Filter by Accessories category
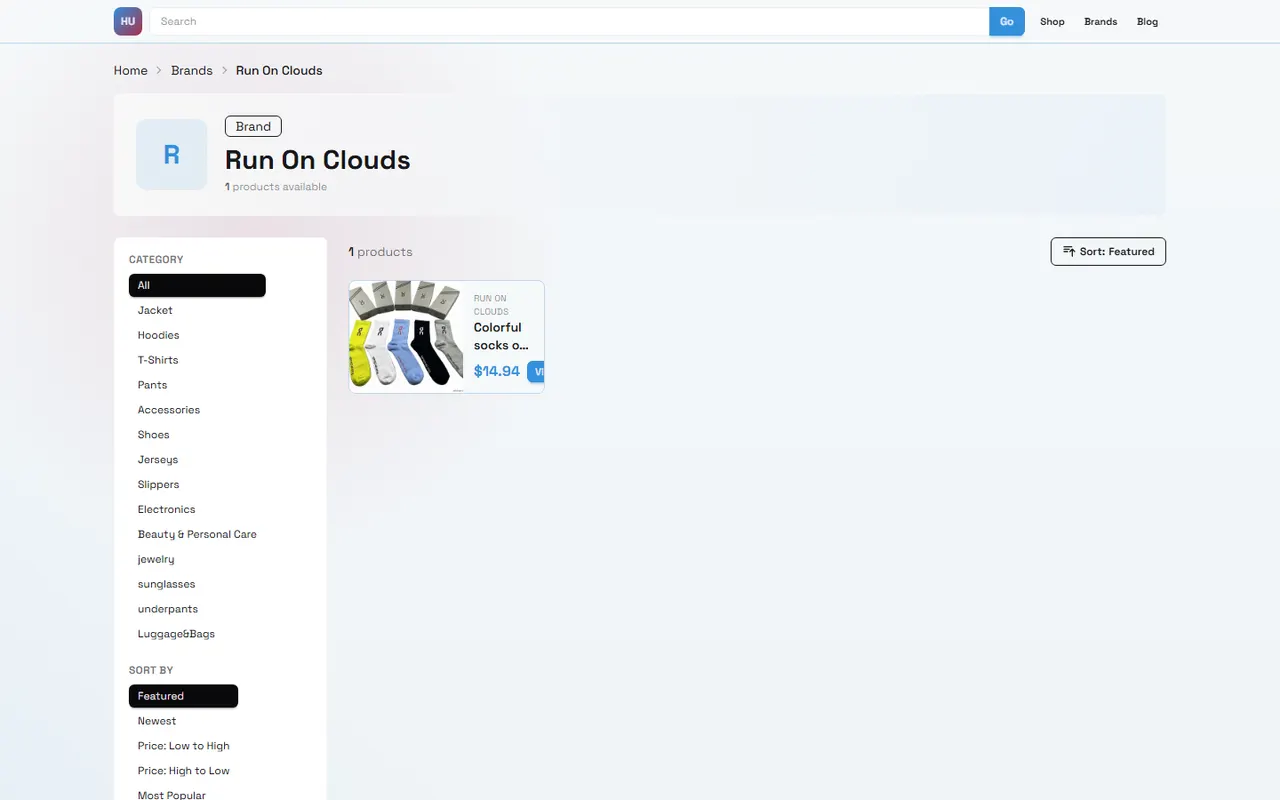Image resolution: width=1280 pixels, height=800 pixels. point(169,410)
